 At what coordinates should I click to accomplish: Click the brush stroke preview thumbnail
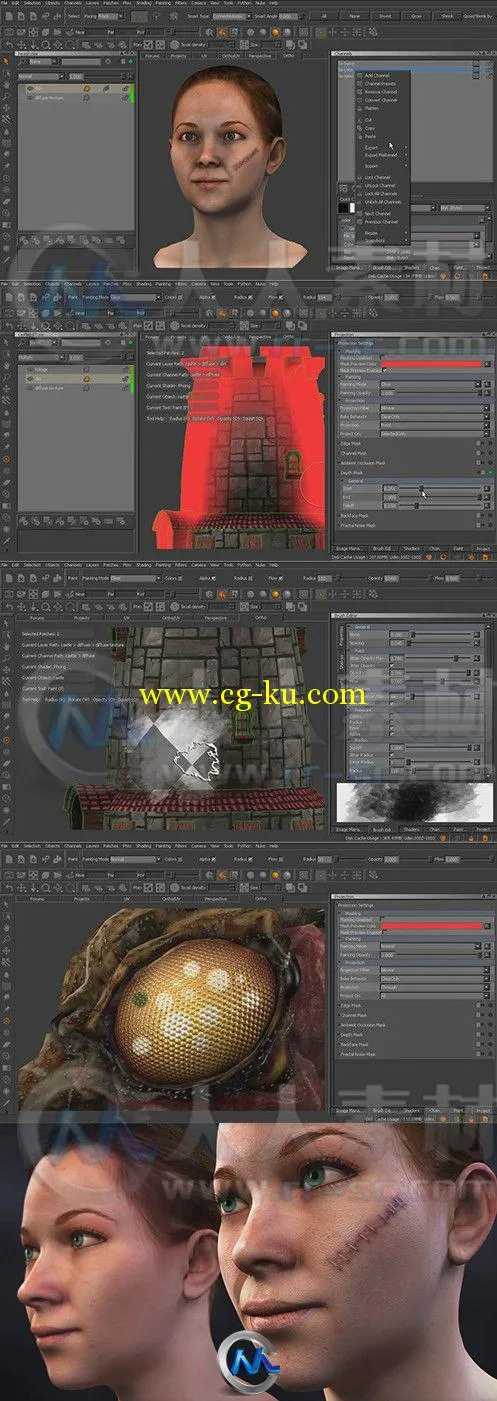(414, 802)
